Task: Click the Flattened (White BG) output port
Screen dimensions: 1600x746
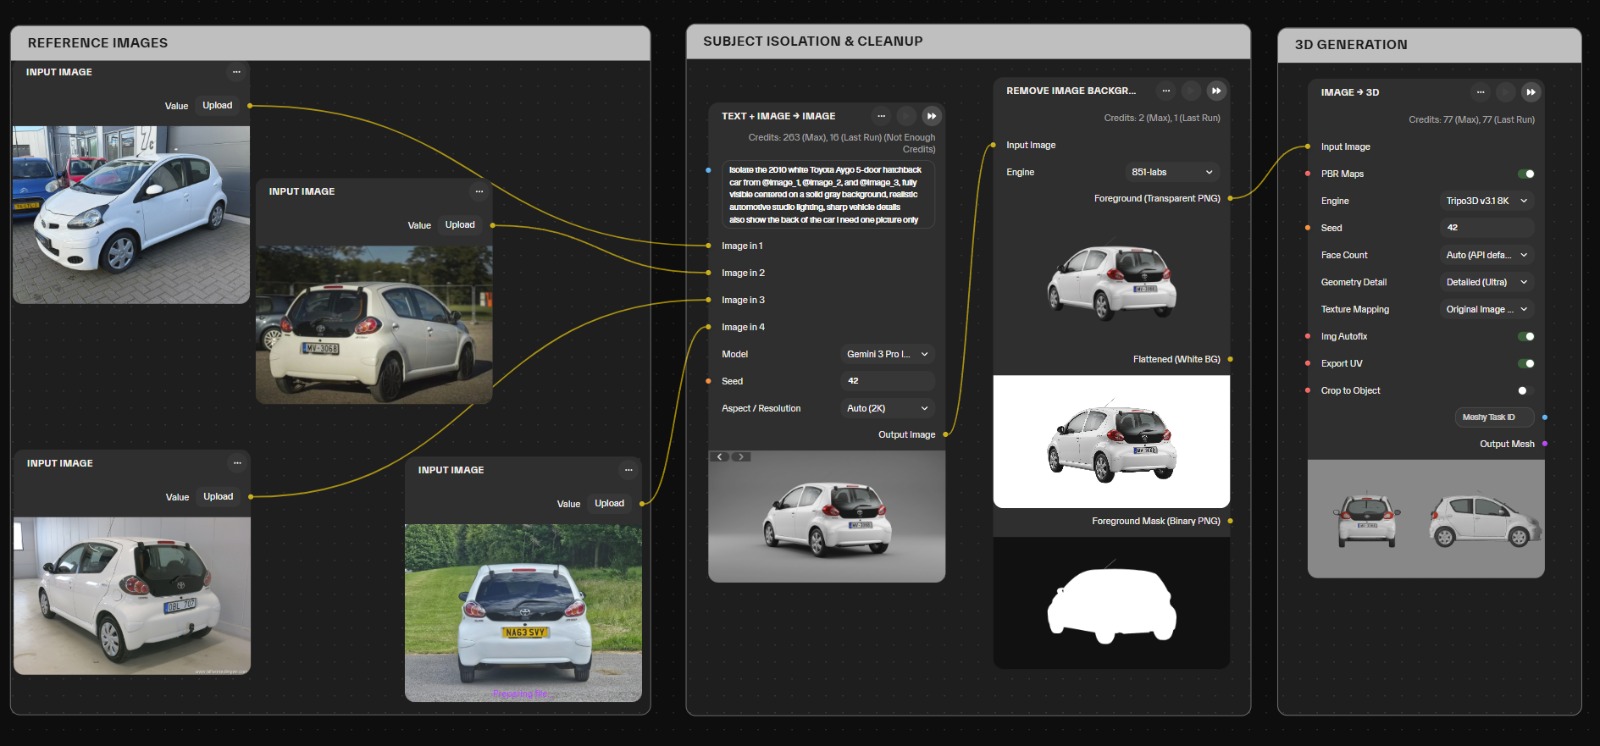Action: [1230, 359]
